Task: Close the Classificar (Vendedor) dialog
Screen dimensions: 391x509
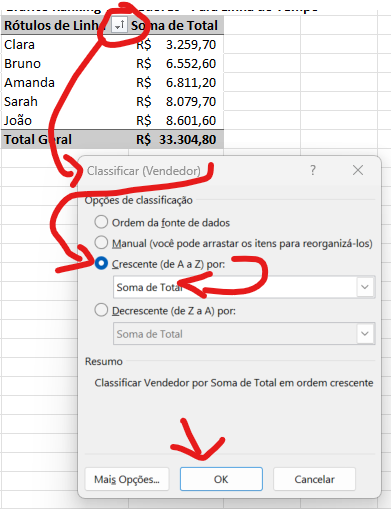Action: [358, 170]
